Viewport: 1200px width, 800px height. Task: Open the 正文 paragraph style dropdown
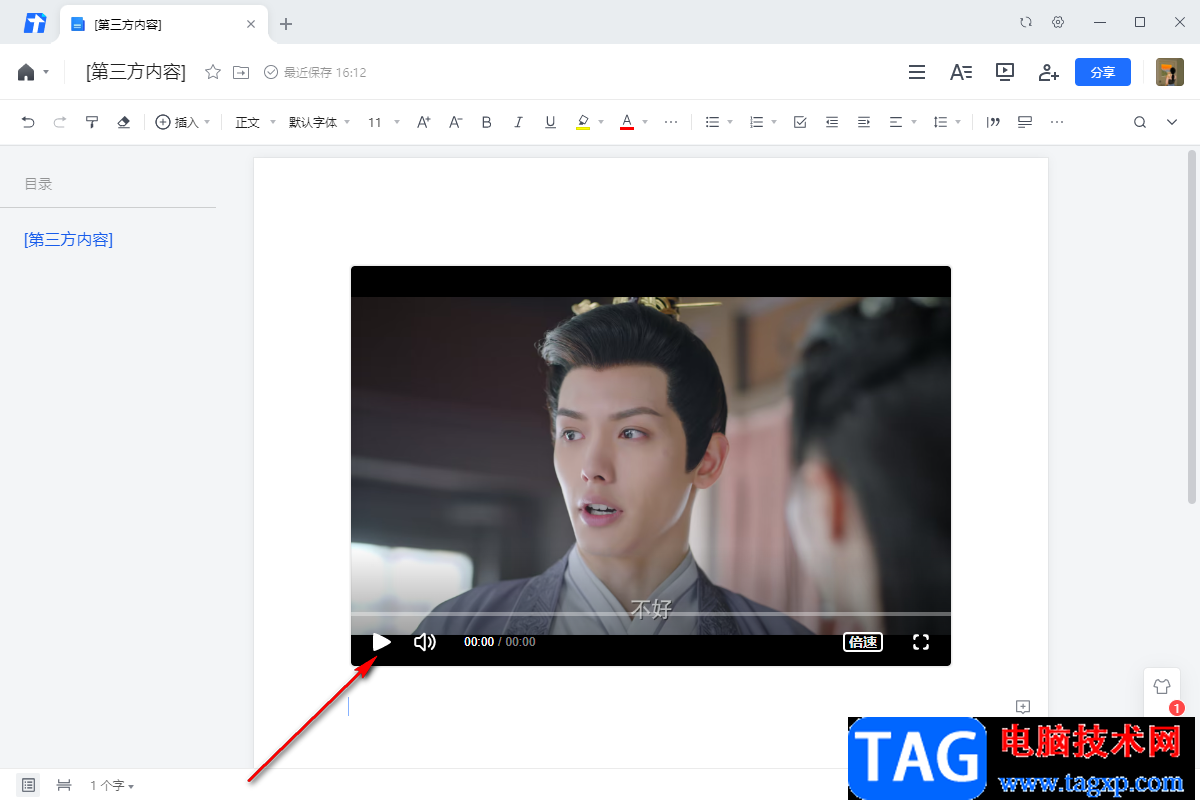coord(255,122)
